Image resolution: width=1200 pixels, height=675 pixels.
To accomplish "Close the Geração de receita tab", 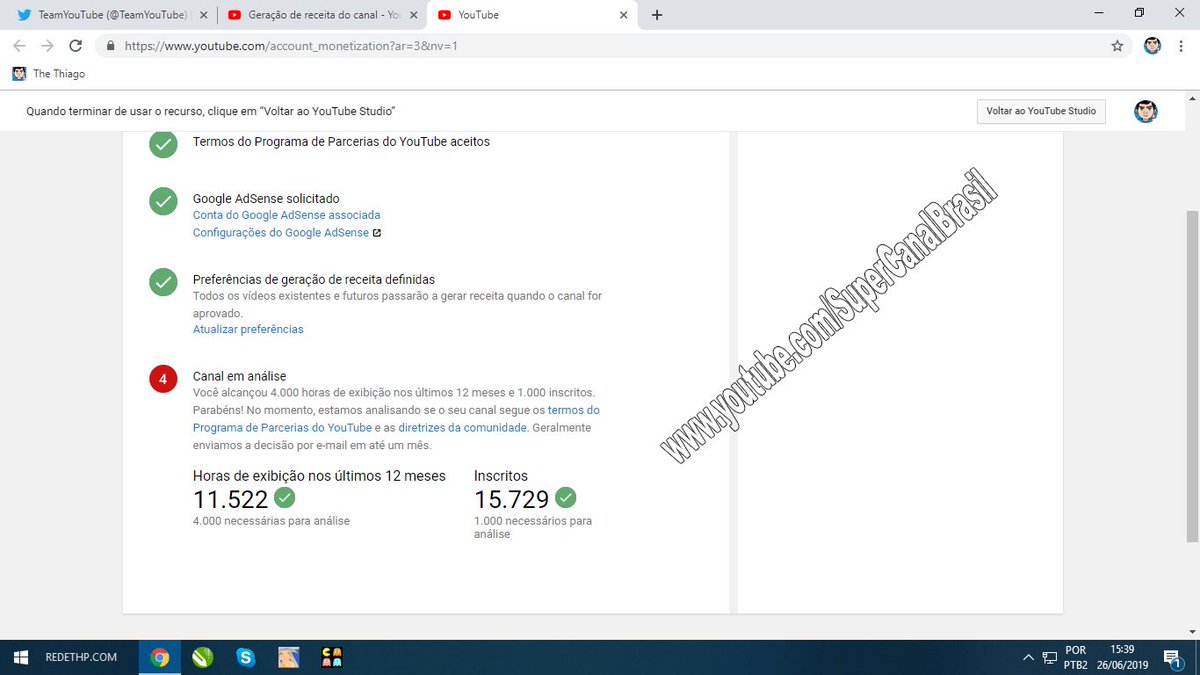I will point(414,15).
